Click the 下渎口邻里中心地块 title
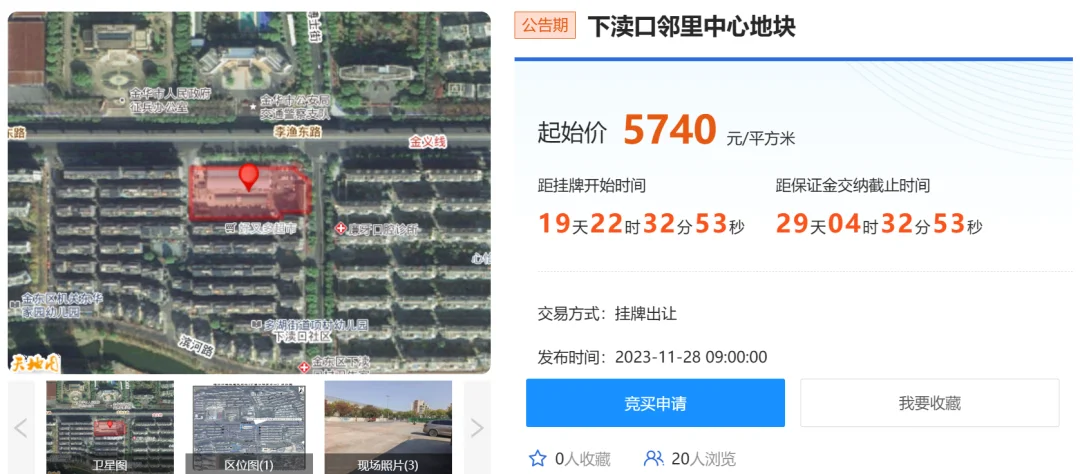Screen dimensions: 1080x474 click(692, 26)
